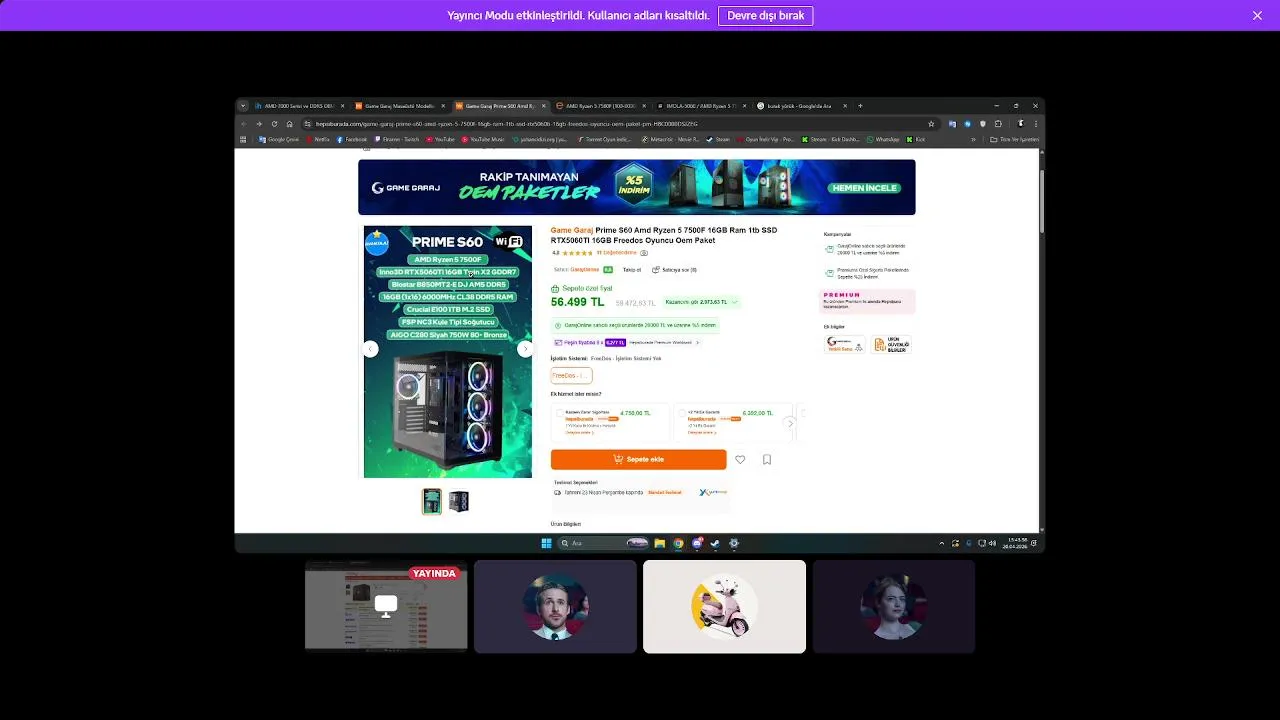Image resolution: width=1280 pixels, height=720 pixels.
Task: Open Chrome from the taskbar
Action: point(678,543)
